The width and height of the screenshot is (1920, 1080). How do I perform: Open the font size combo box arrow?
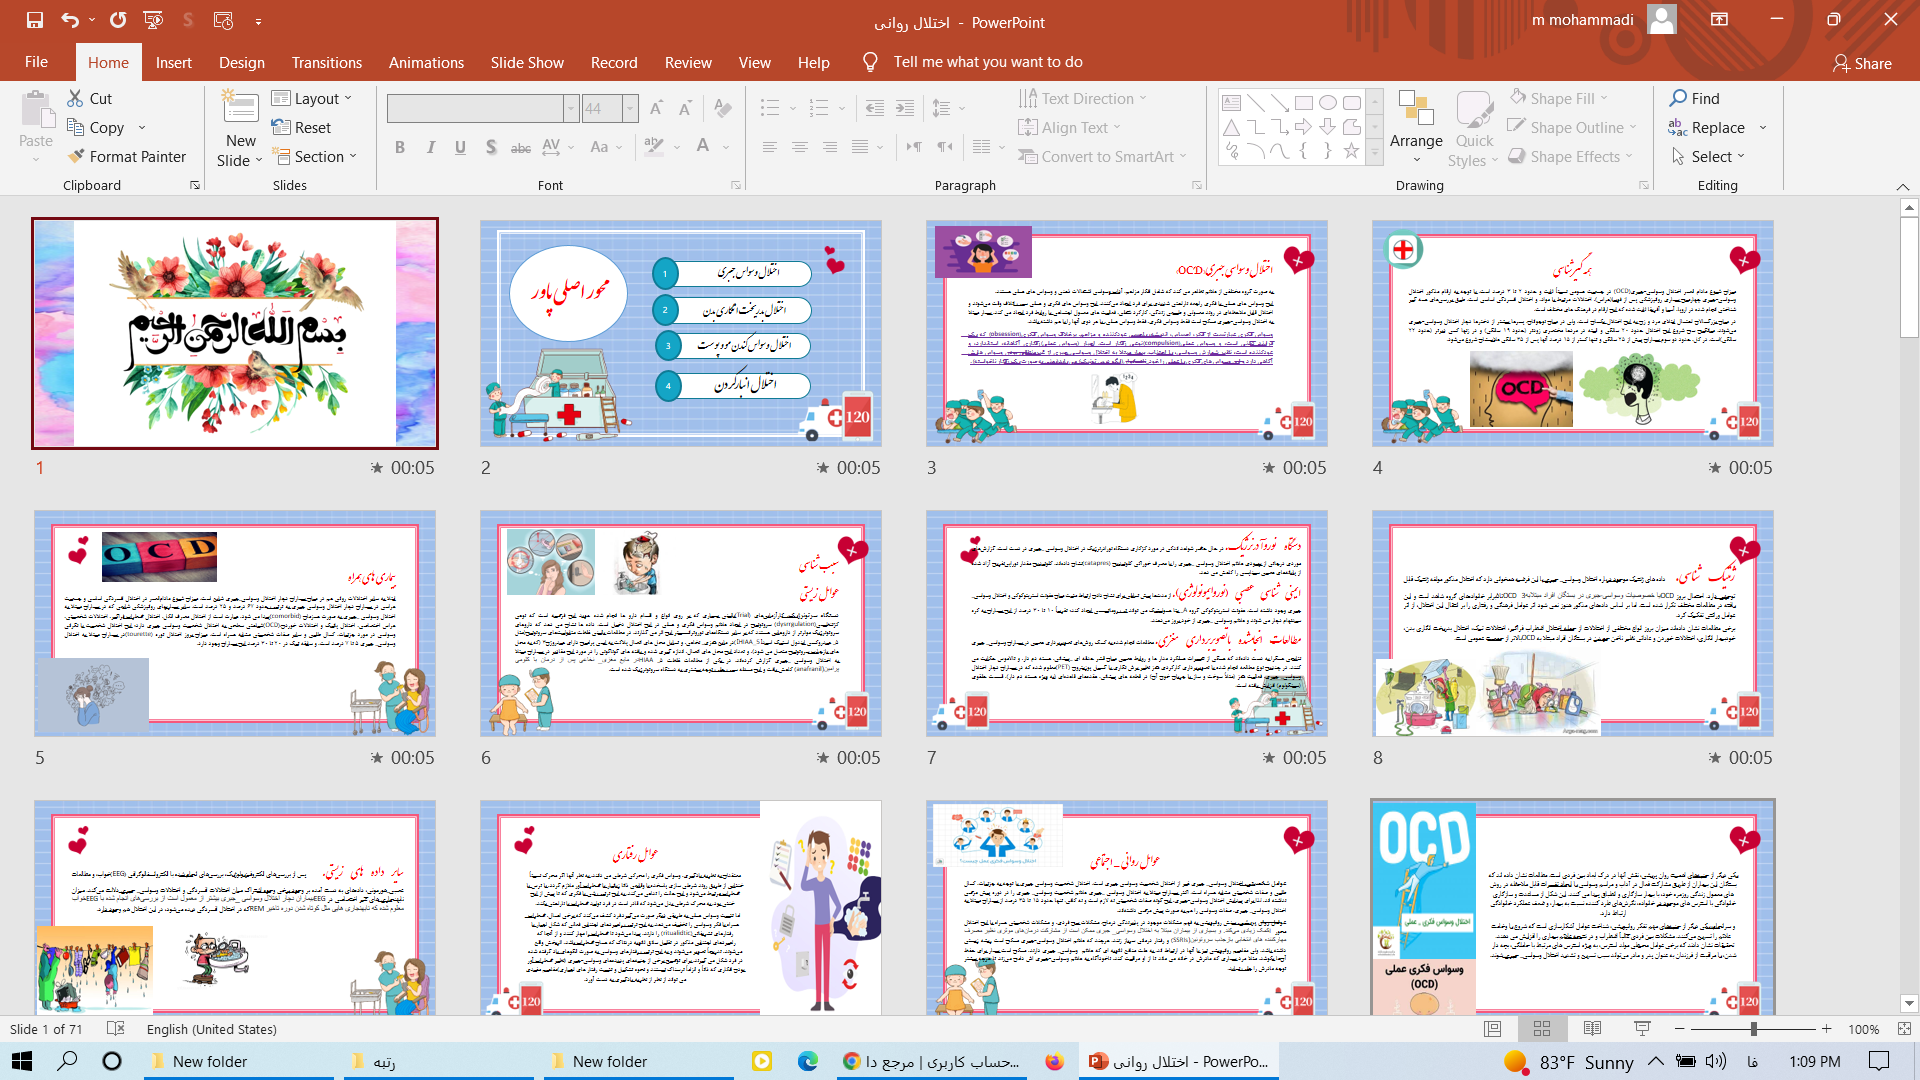pos(630,108)
